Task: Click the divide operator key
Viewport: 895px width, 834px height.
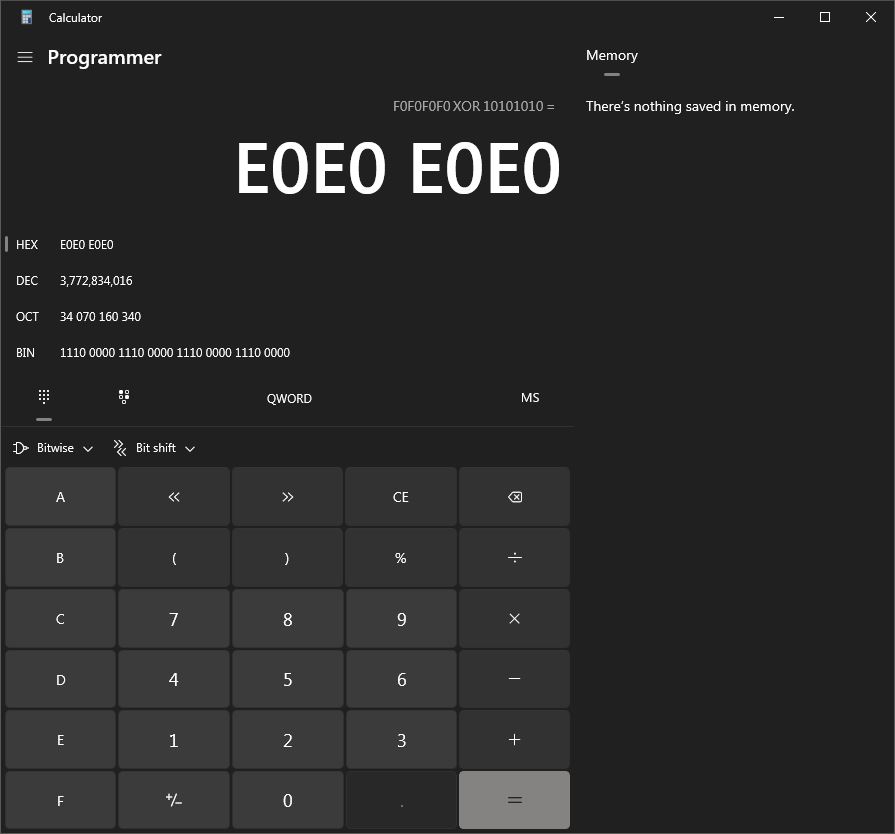Action: point(514,557)
